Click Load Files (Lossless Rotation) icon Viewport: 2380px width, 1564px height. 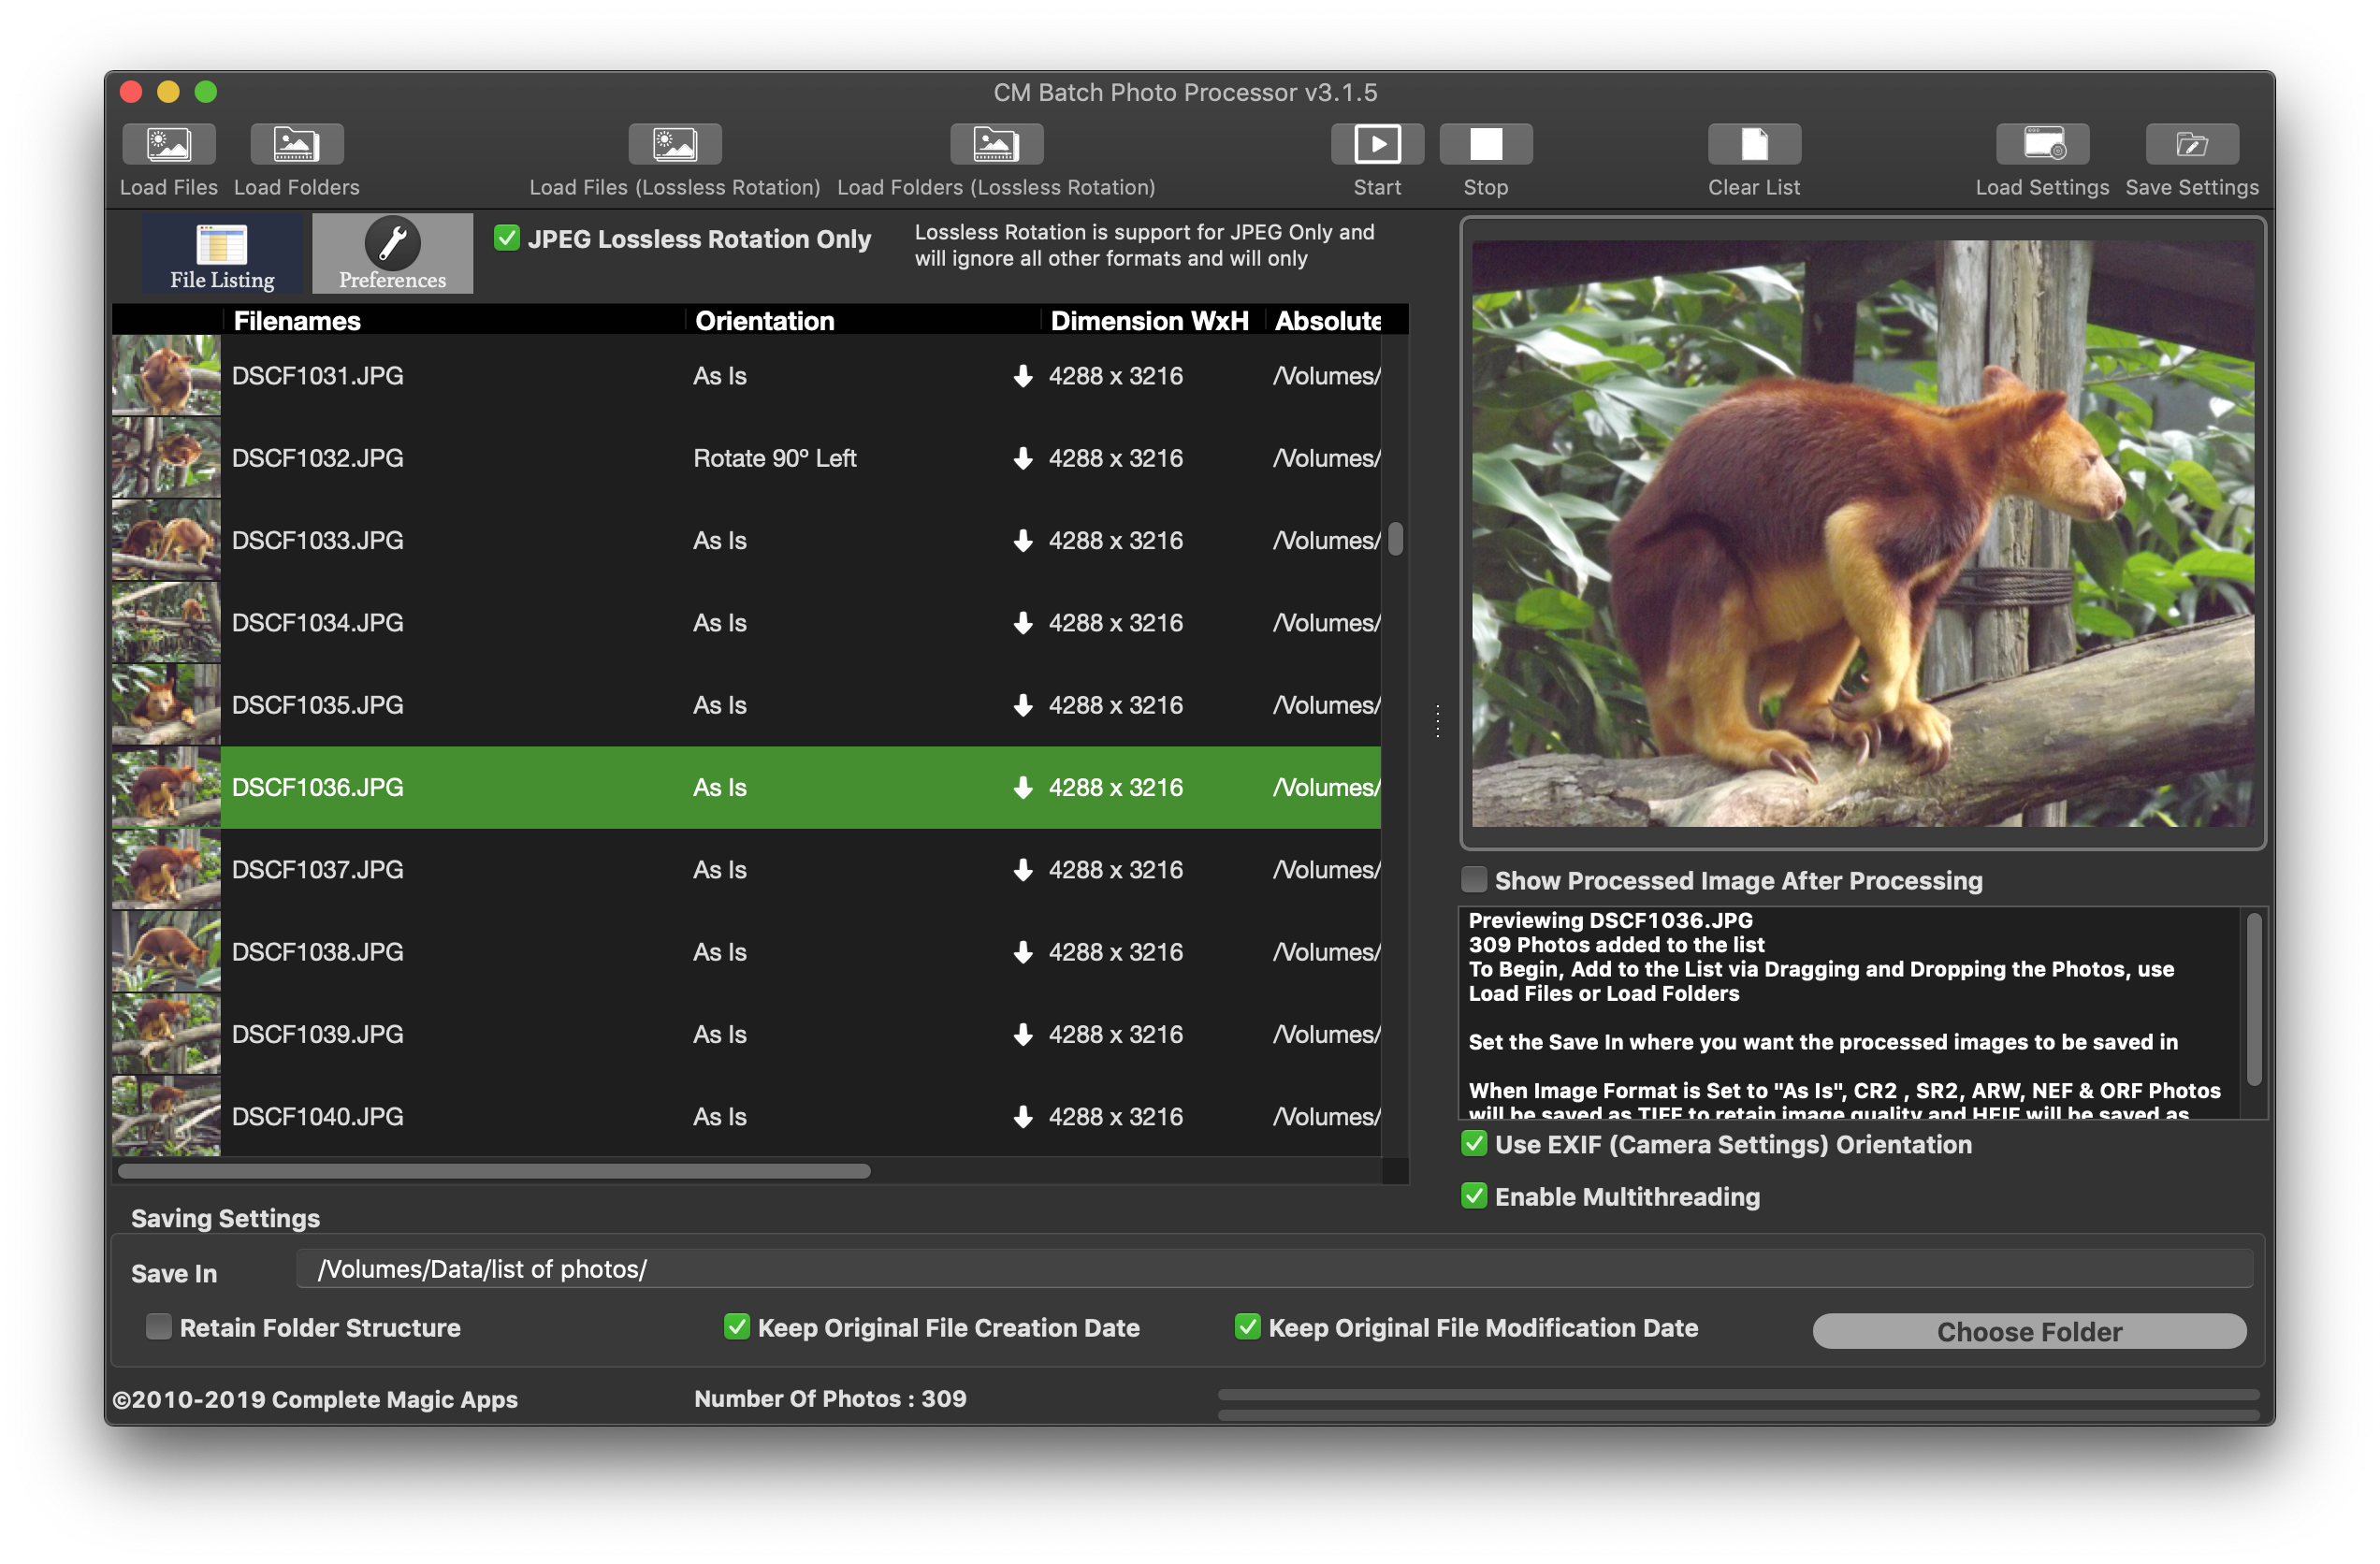tap(674, 145)
